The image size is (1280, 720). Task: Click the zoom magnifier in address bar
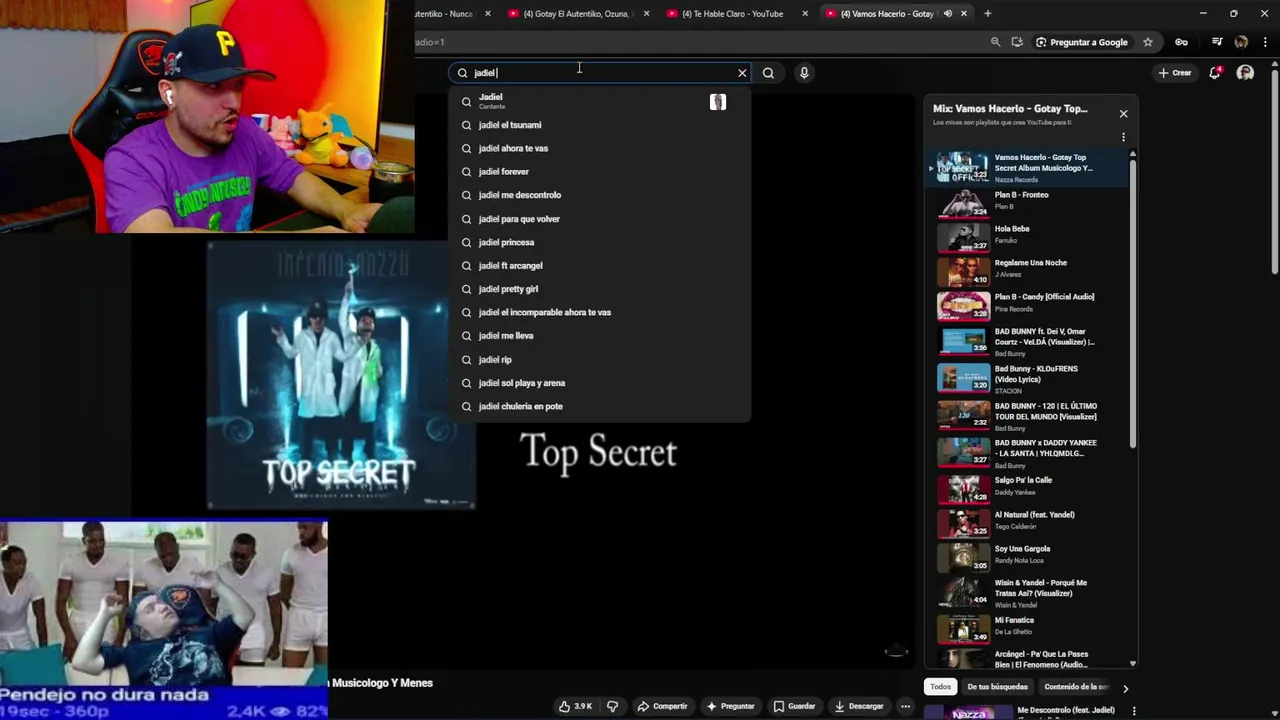point(995,42)
